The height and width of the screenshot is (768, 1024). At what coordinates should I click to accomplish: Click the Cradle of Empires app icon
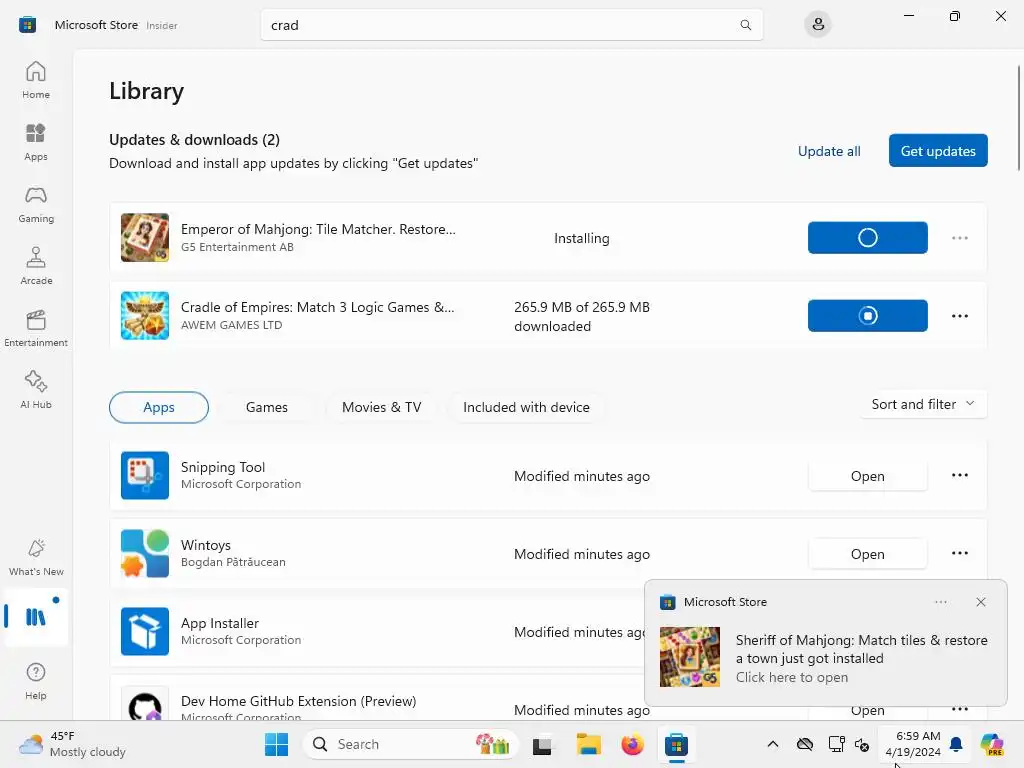pos(145,315)
